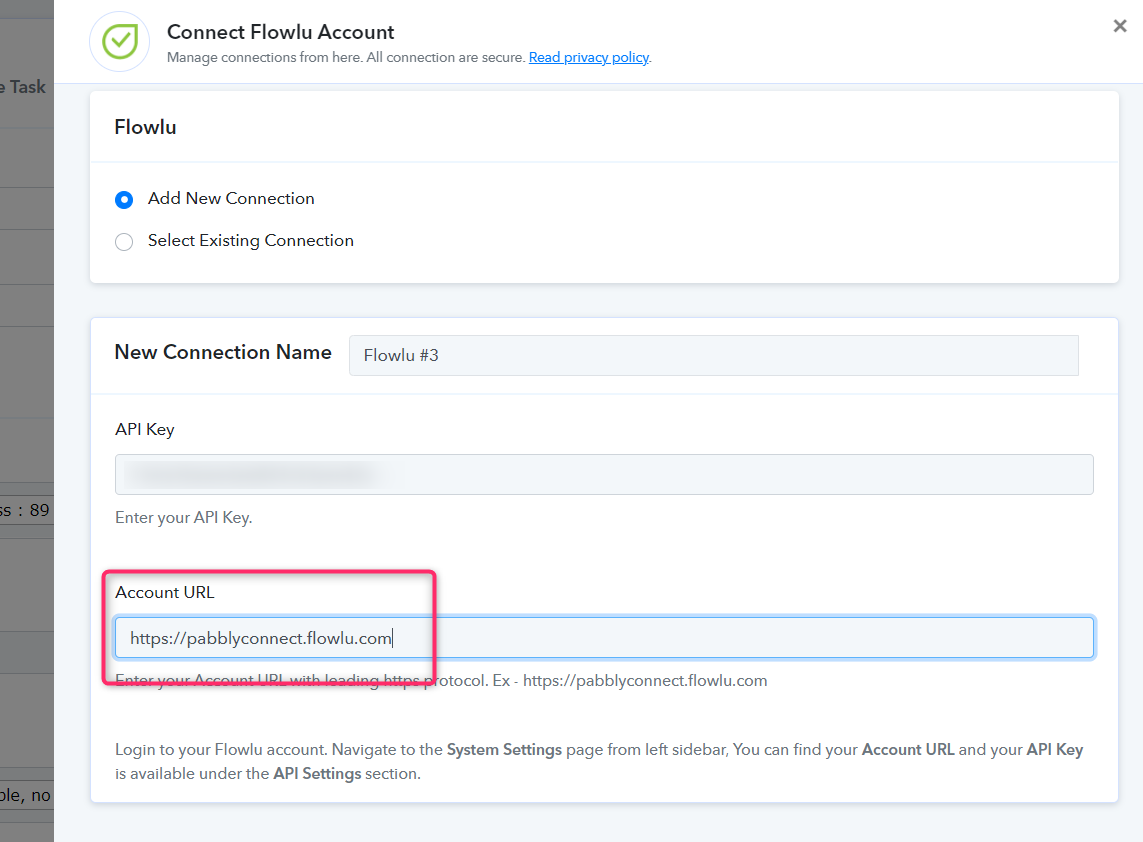
Task: Click the dimmed 'Task' text behind the dialog
Action: pyautogui.click(x=28, y=87)
